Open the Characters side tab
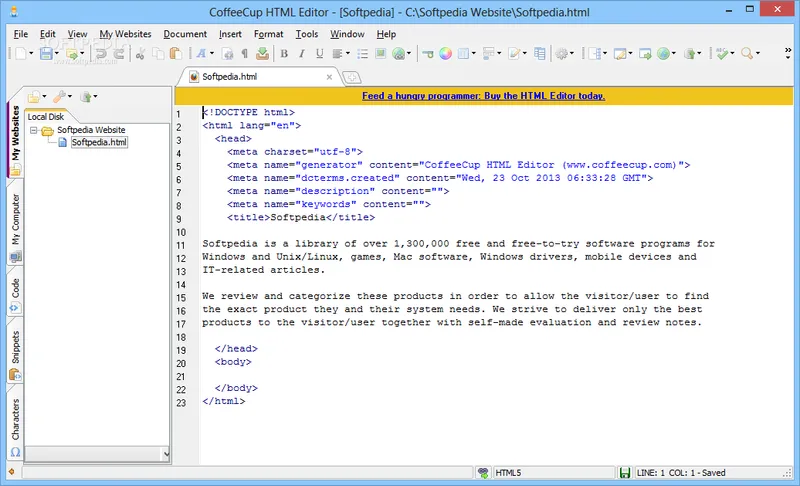 point(15,427)
